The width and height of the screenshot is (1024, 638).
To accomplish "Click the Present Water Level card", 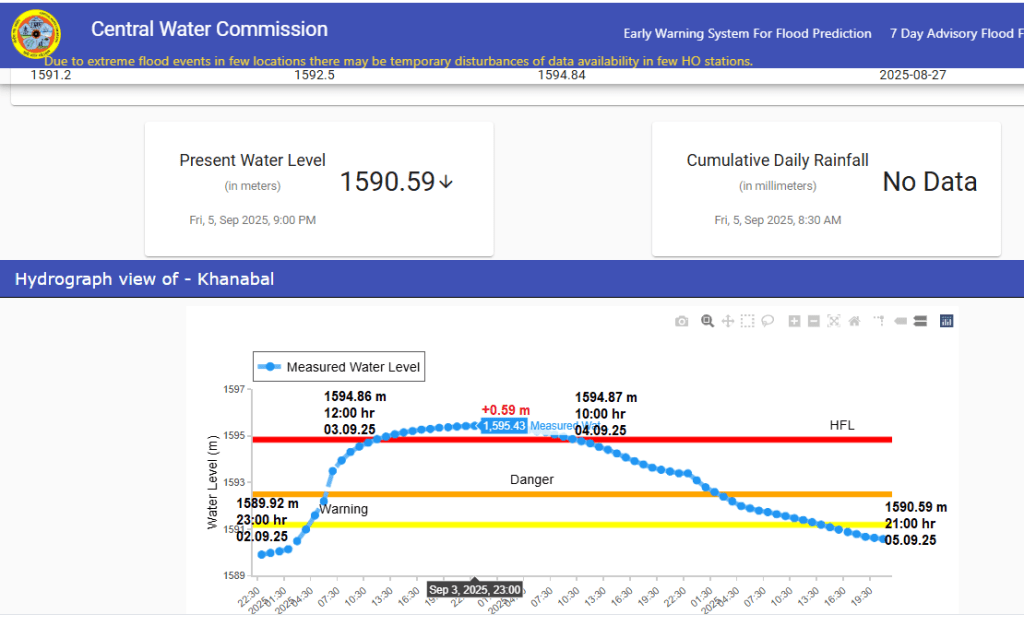I will 318,189.
